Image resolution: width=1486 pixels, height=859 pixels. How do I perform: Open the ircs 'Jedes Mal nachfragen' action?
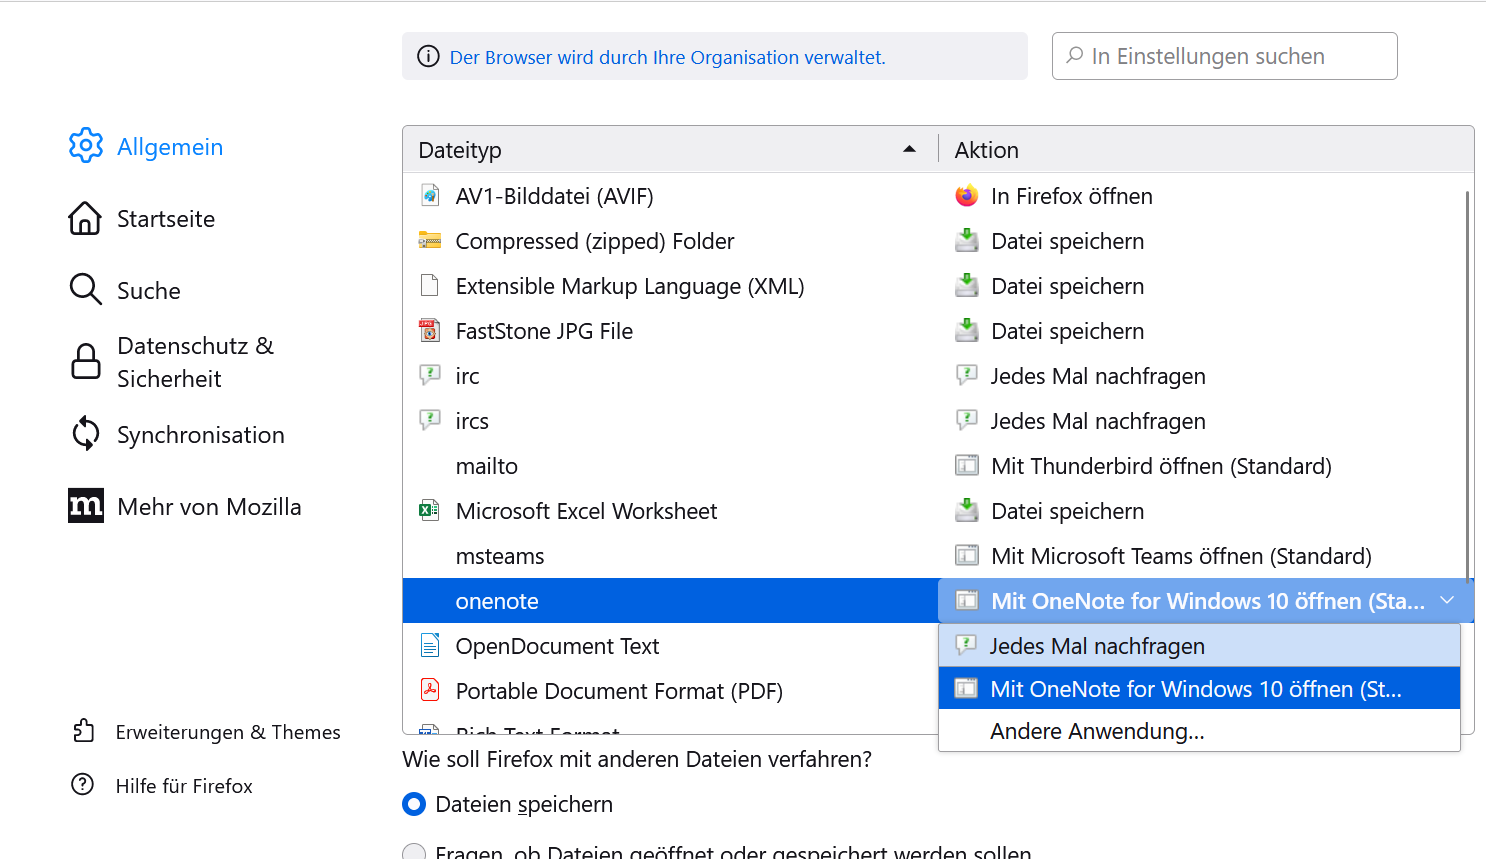click(1205, 420)
